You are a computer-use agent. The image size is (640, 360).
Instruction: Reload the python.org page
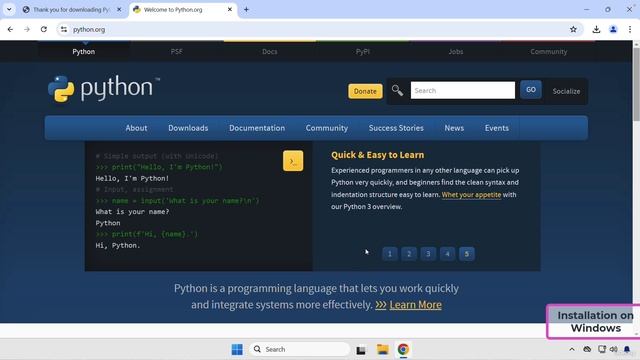click(44, 29)
